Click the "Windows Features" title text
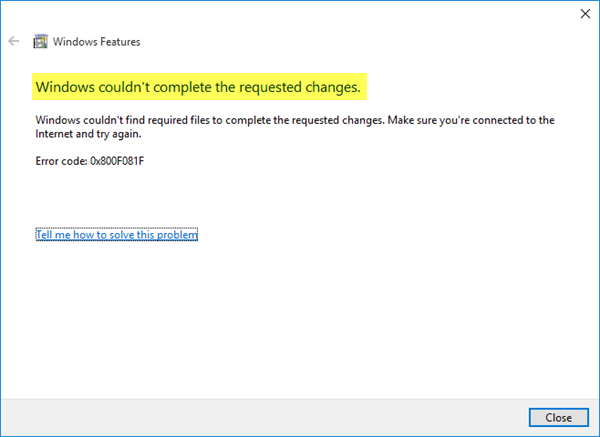This screenshot has width=600, height=437. 98,42
